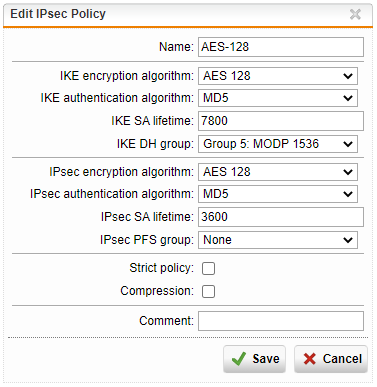Expand the IPsec authentication algorithm dropdown
The image size is (377, 387).
pyautogui.click(x=278, y=194)
